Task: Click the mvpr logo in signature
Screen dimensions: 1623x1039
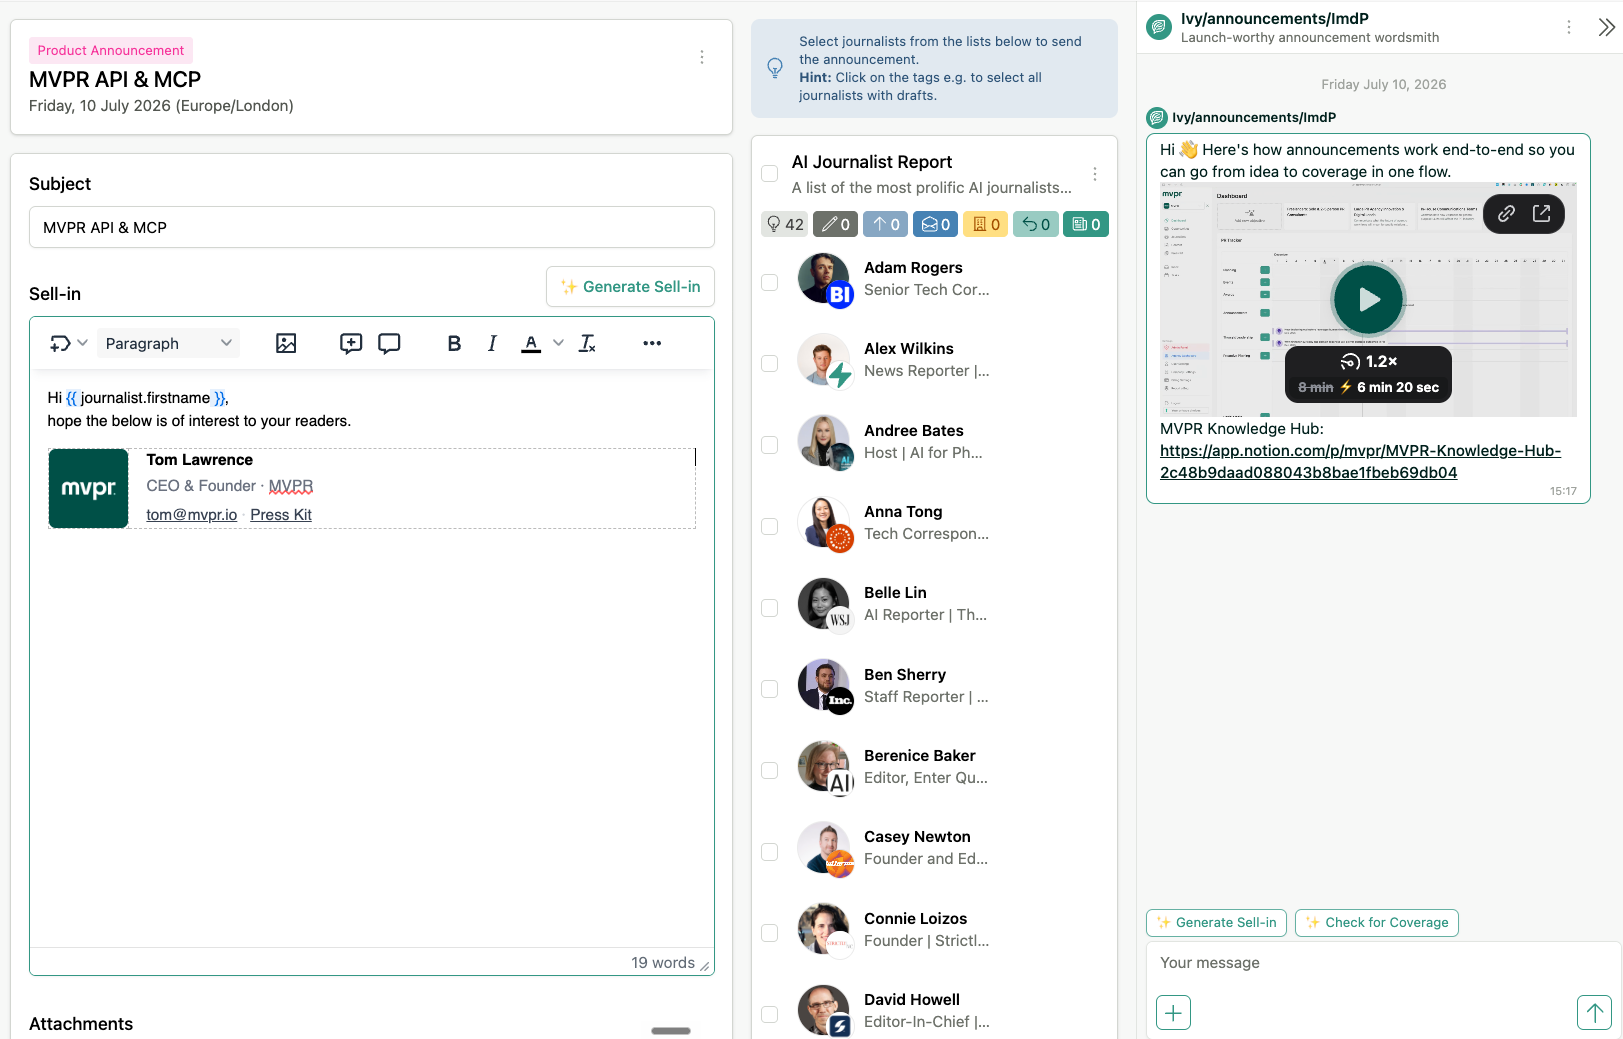Action: pos(89,488)
